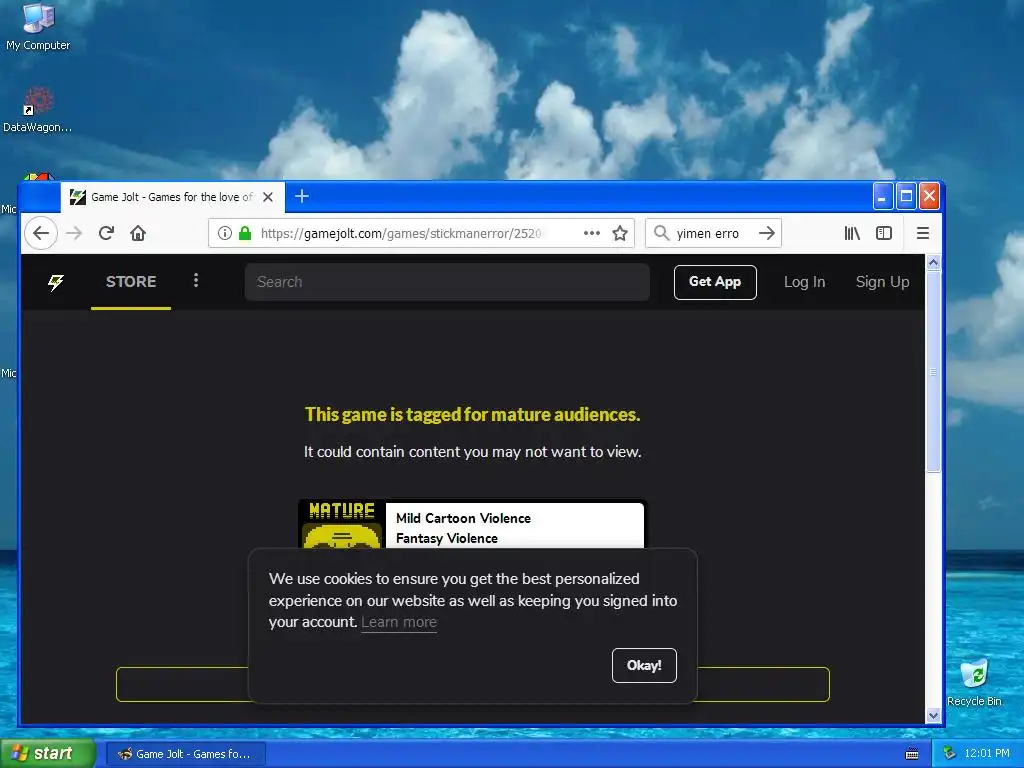This screenshot has width=1024, height=768.
Task: Open the Windows start menu
Action: pos(48,753)
